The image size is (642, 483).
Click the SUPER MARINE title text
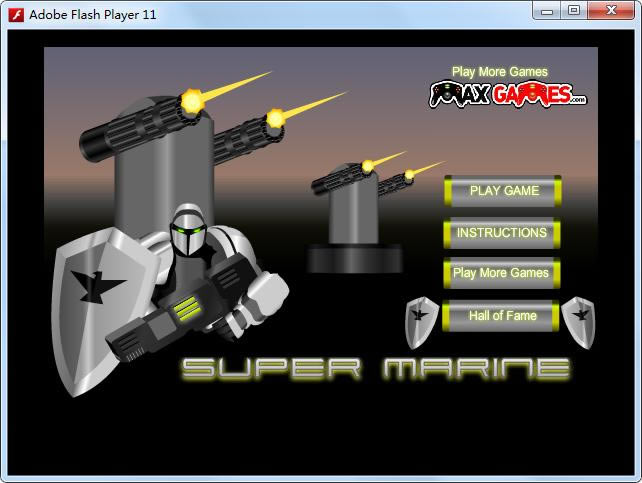click(375, 368)
